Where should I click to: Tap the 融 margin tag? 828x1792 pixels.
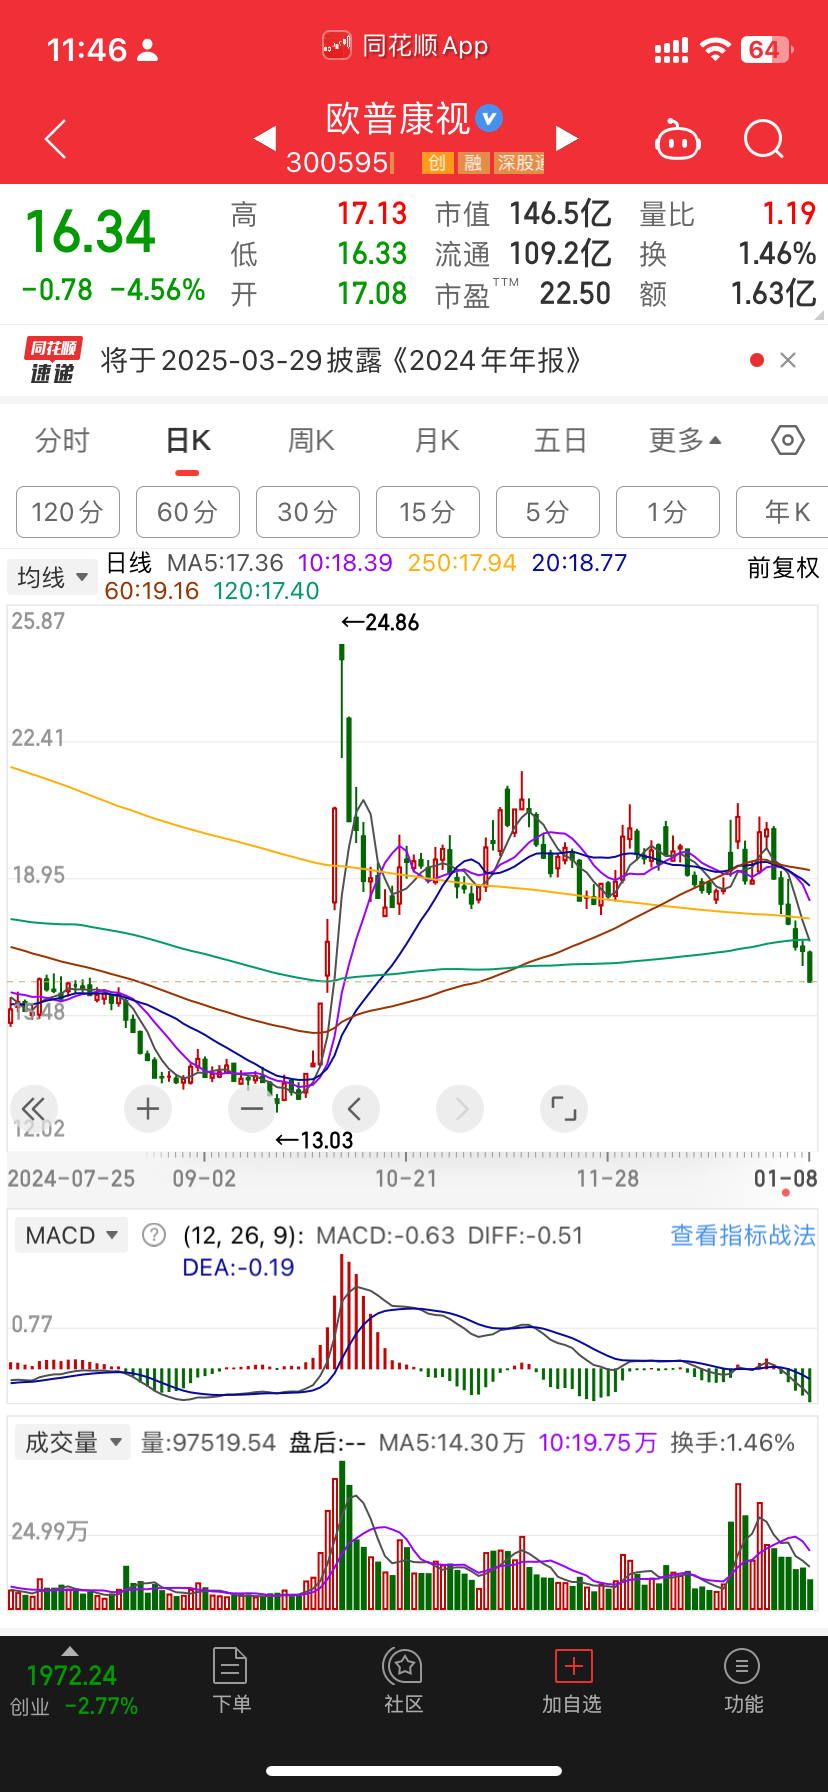pos(473,163)
